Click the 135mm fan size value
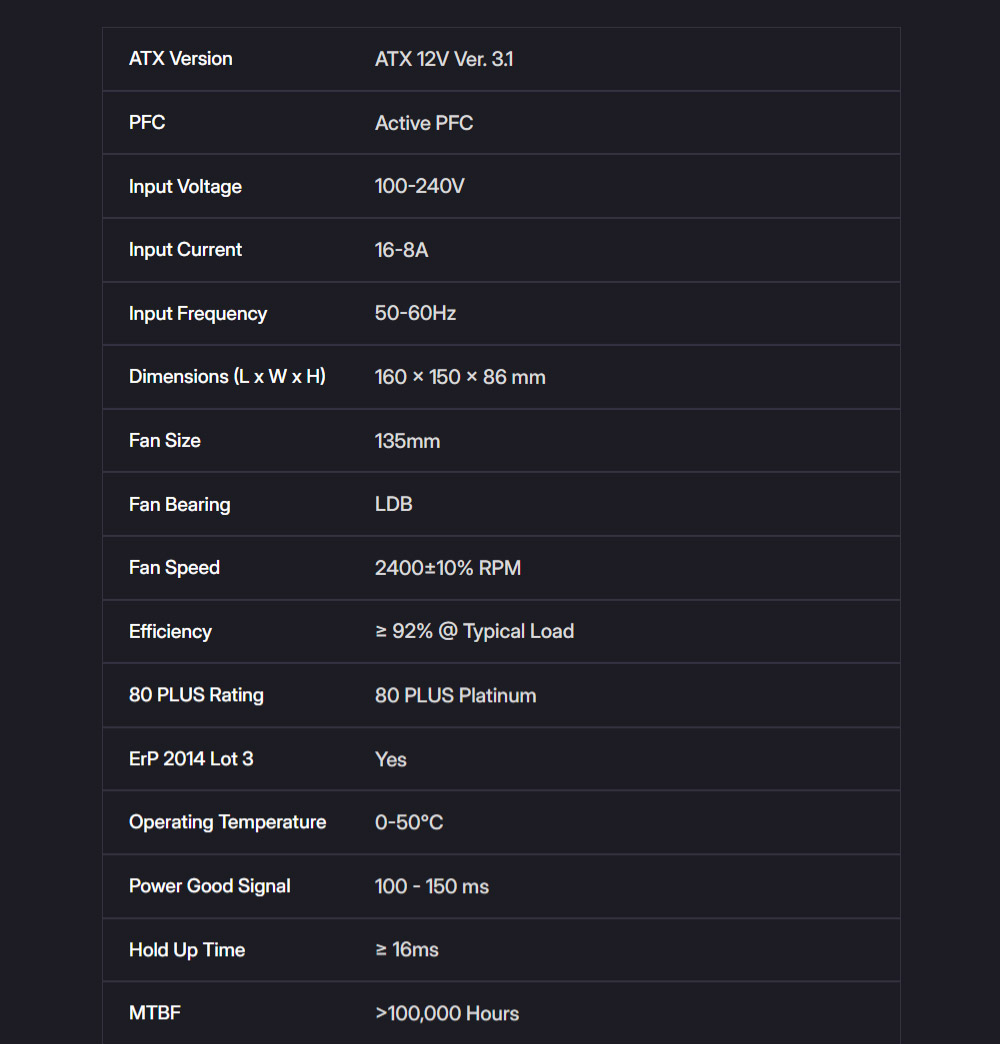 click(407, 441)
